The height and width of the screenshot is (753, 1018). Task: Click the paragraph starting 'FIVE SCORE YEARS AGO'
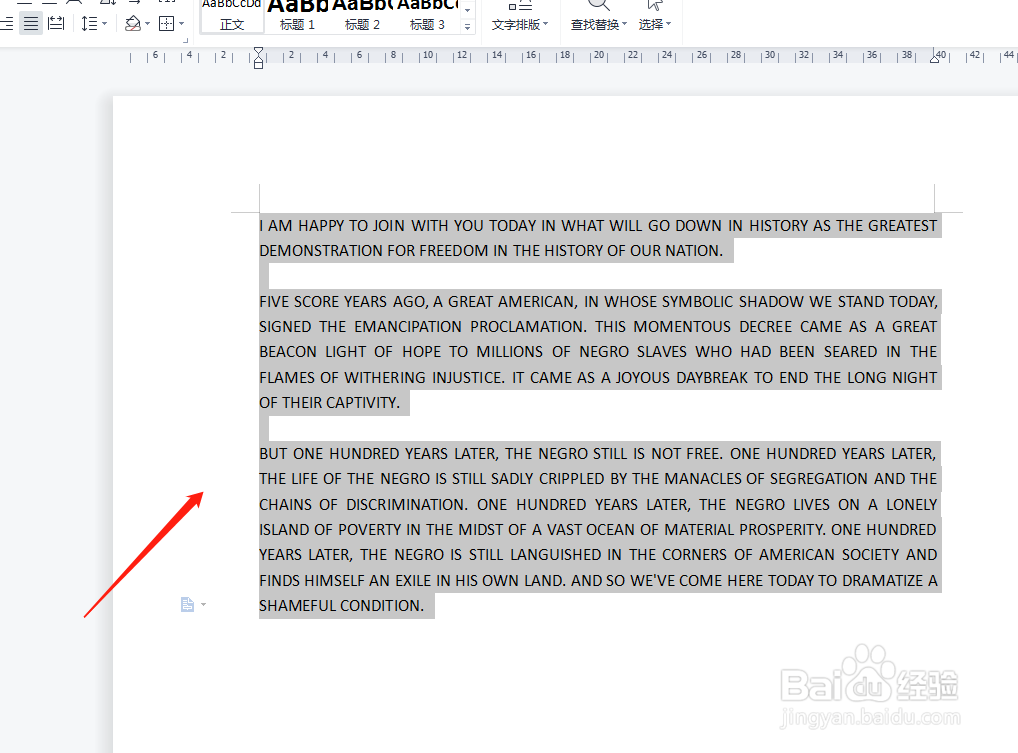click(x=598, y=352)
